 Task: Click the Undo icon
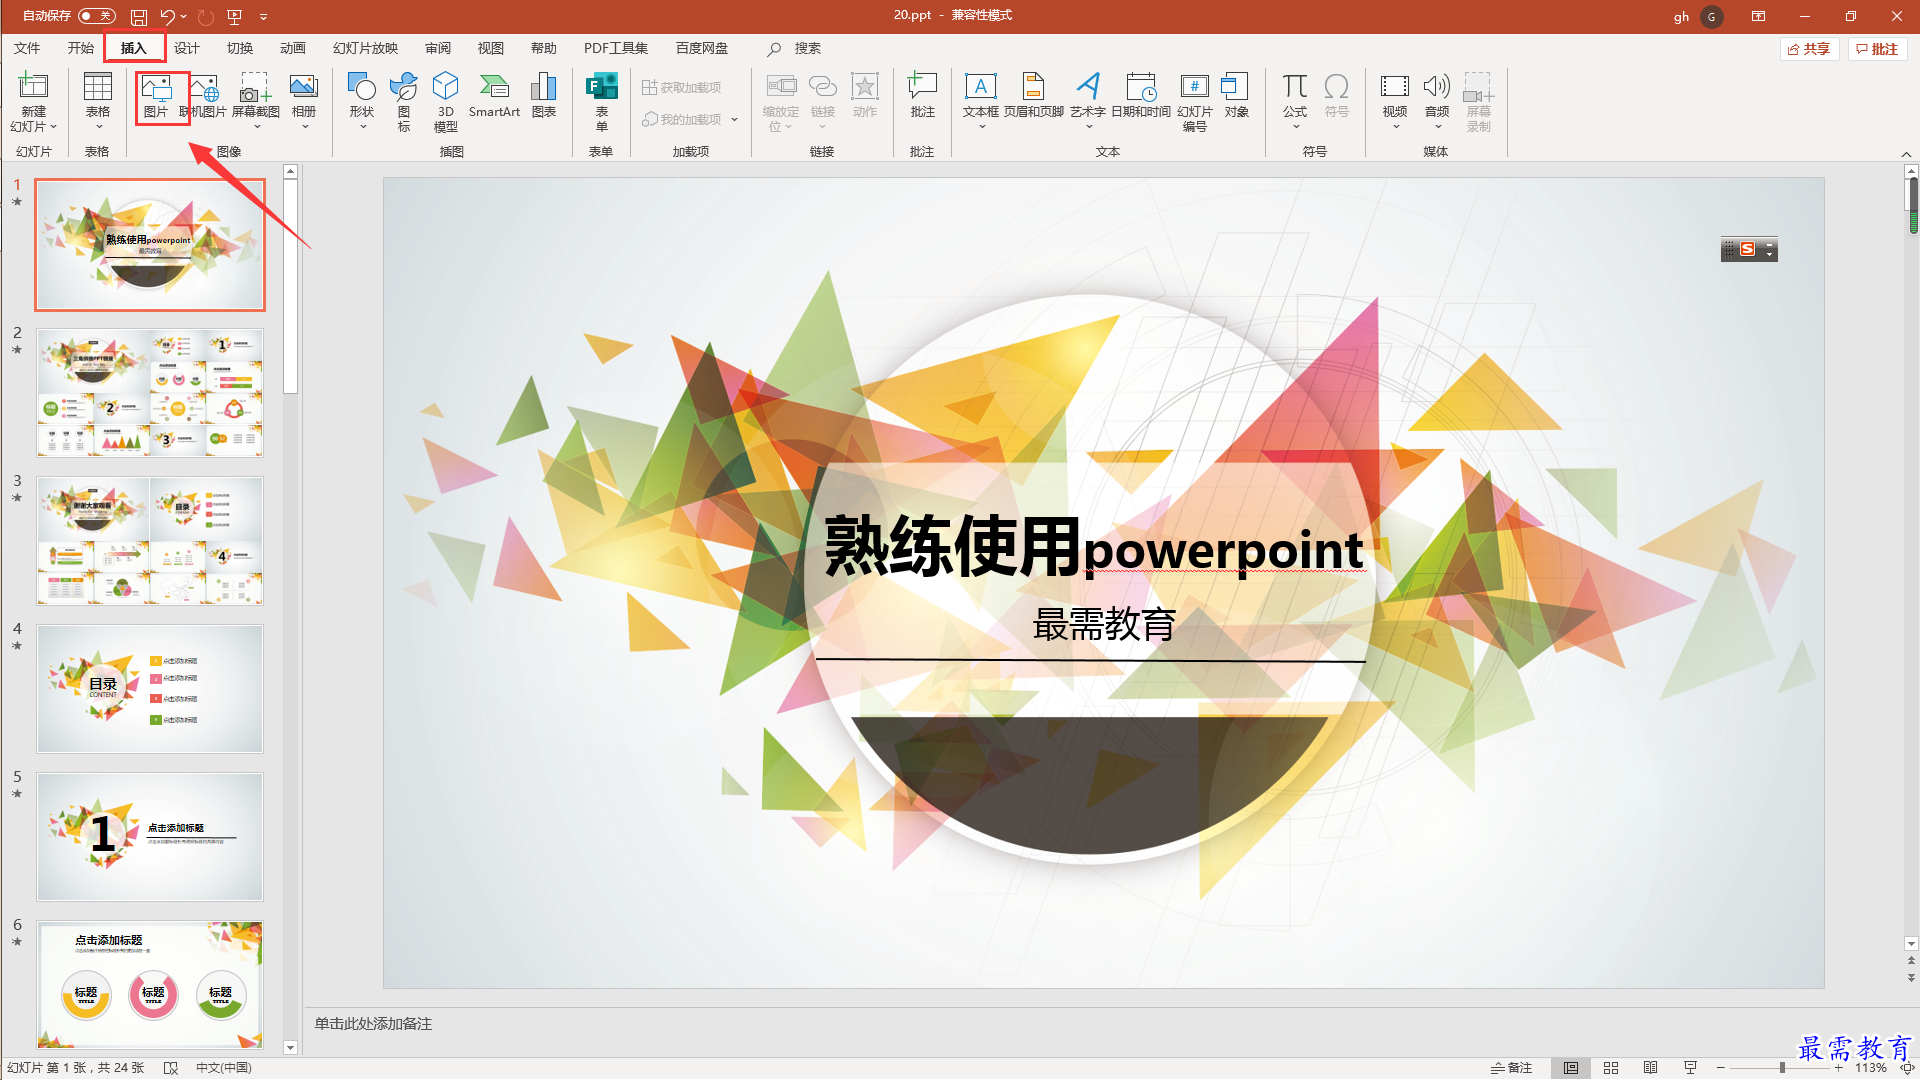coord(167,17)
